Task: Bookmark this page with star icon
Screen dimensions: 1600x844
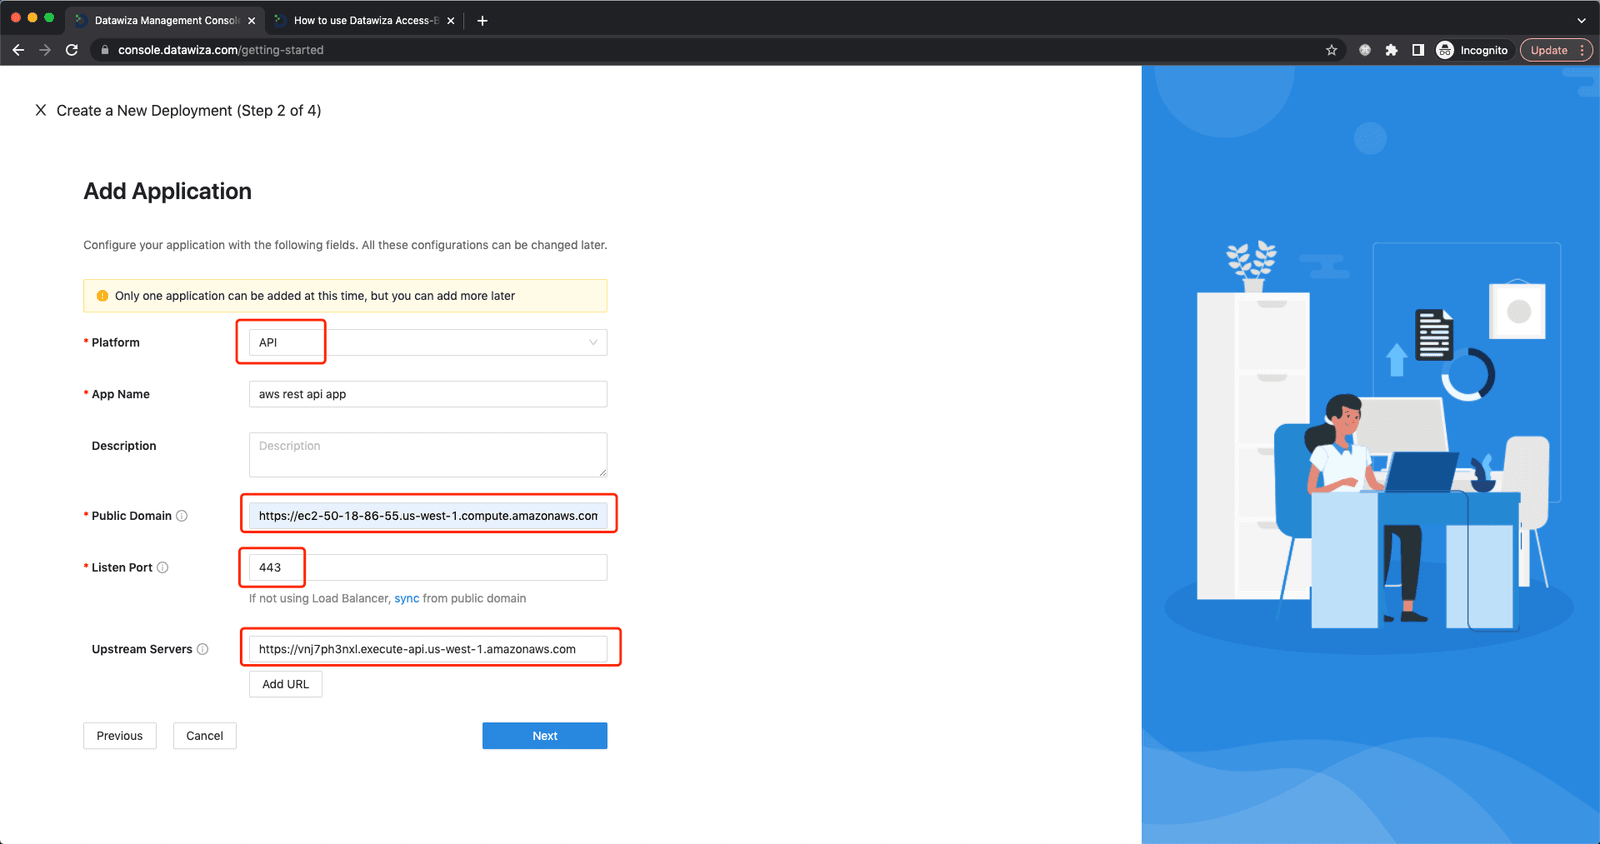Action: point(1331,50)
